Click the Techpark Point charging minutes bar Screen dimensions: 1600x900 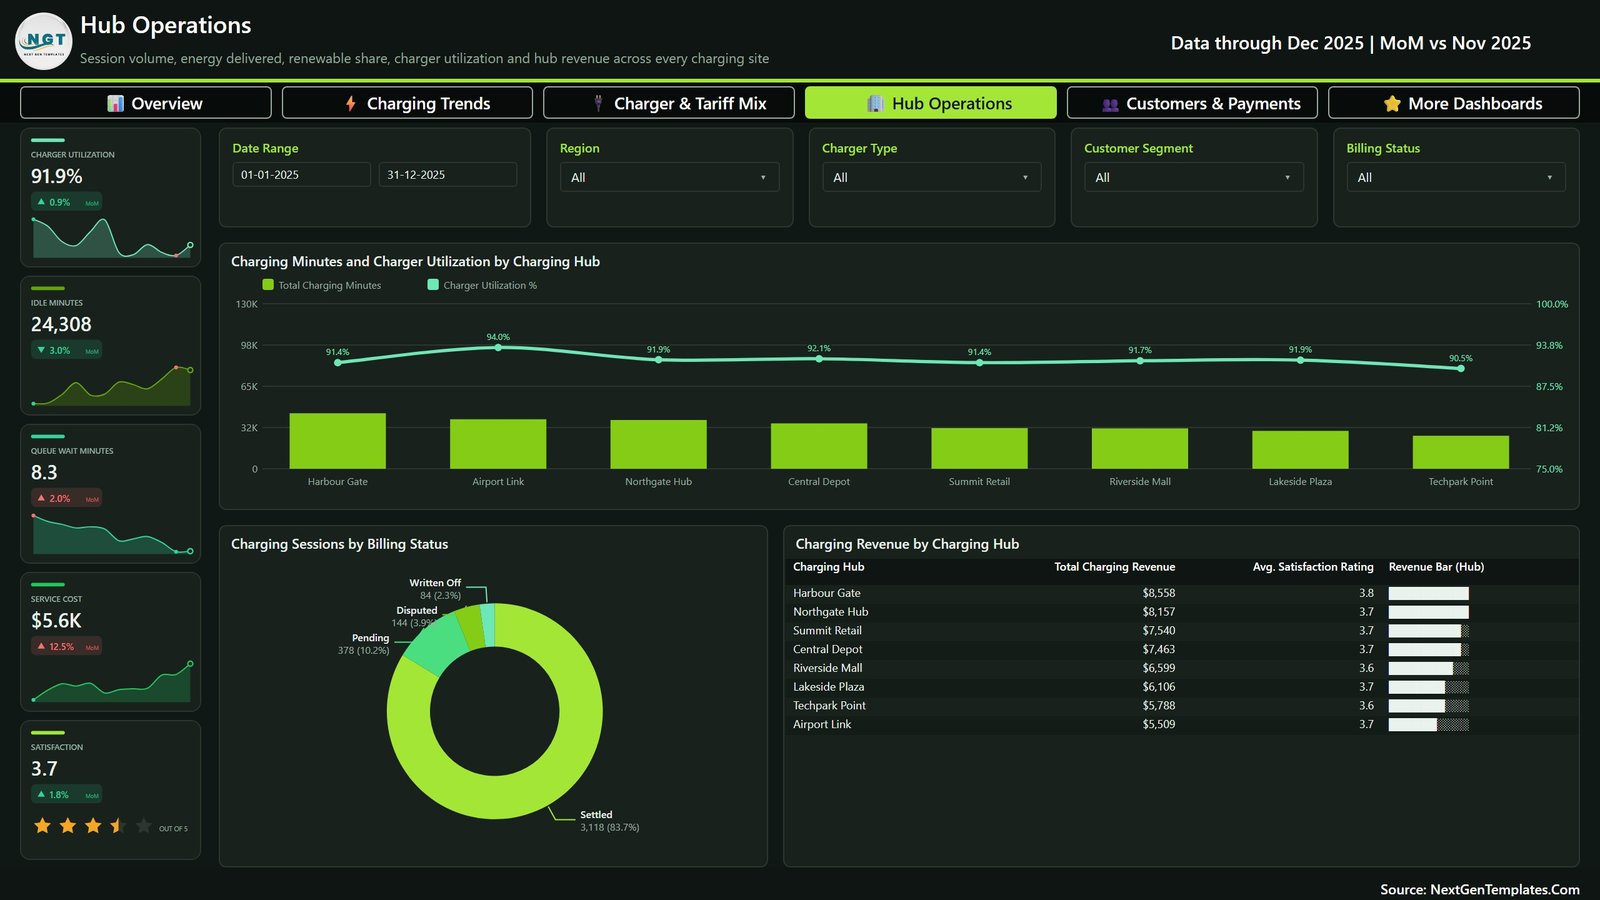[1460, 452]
